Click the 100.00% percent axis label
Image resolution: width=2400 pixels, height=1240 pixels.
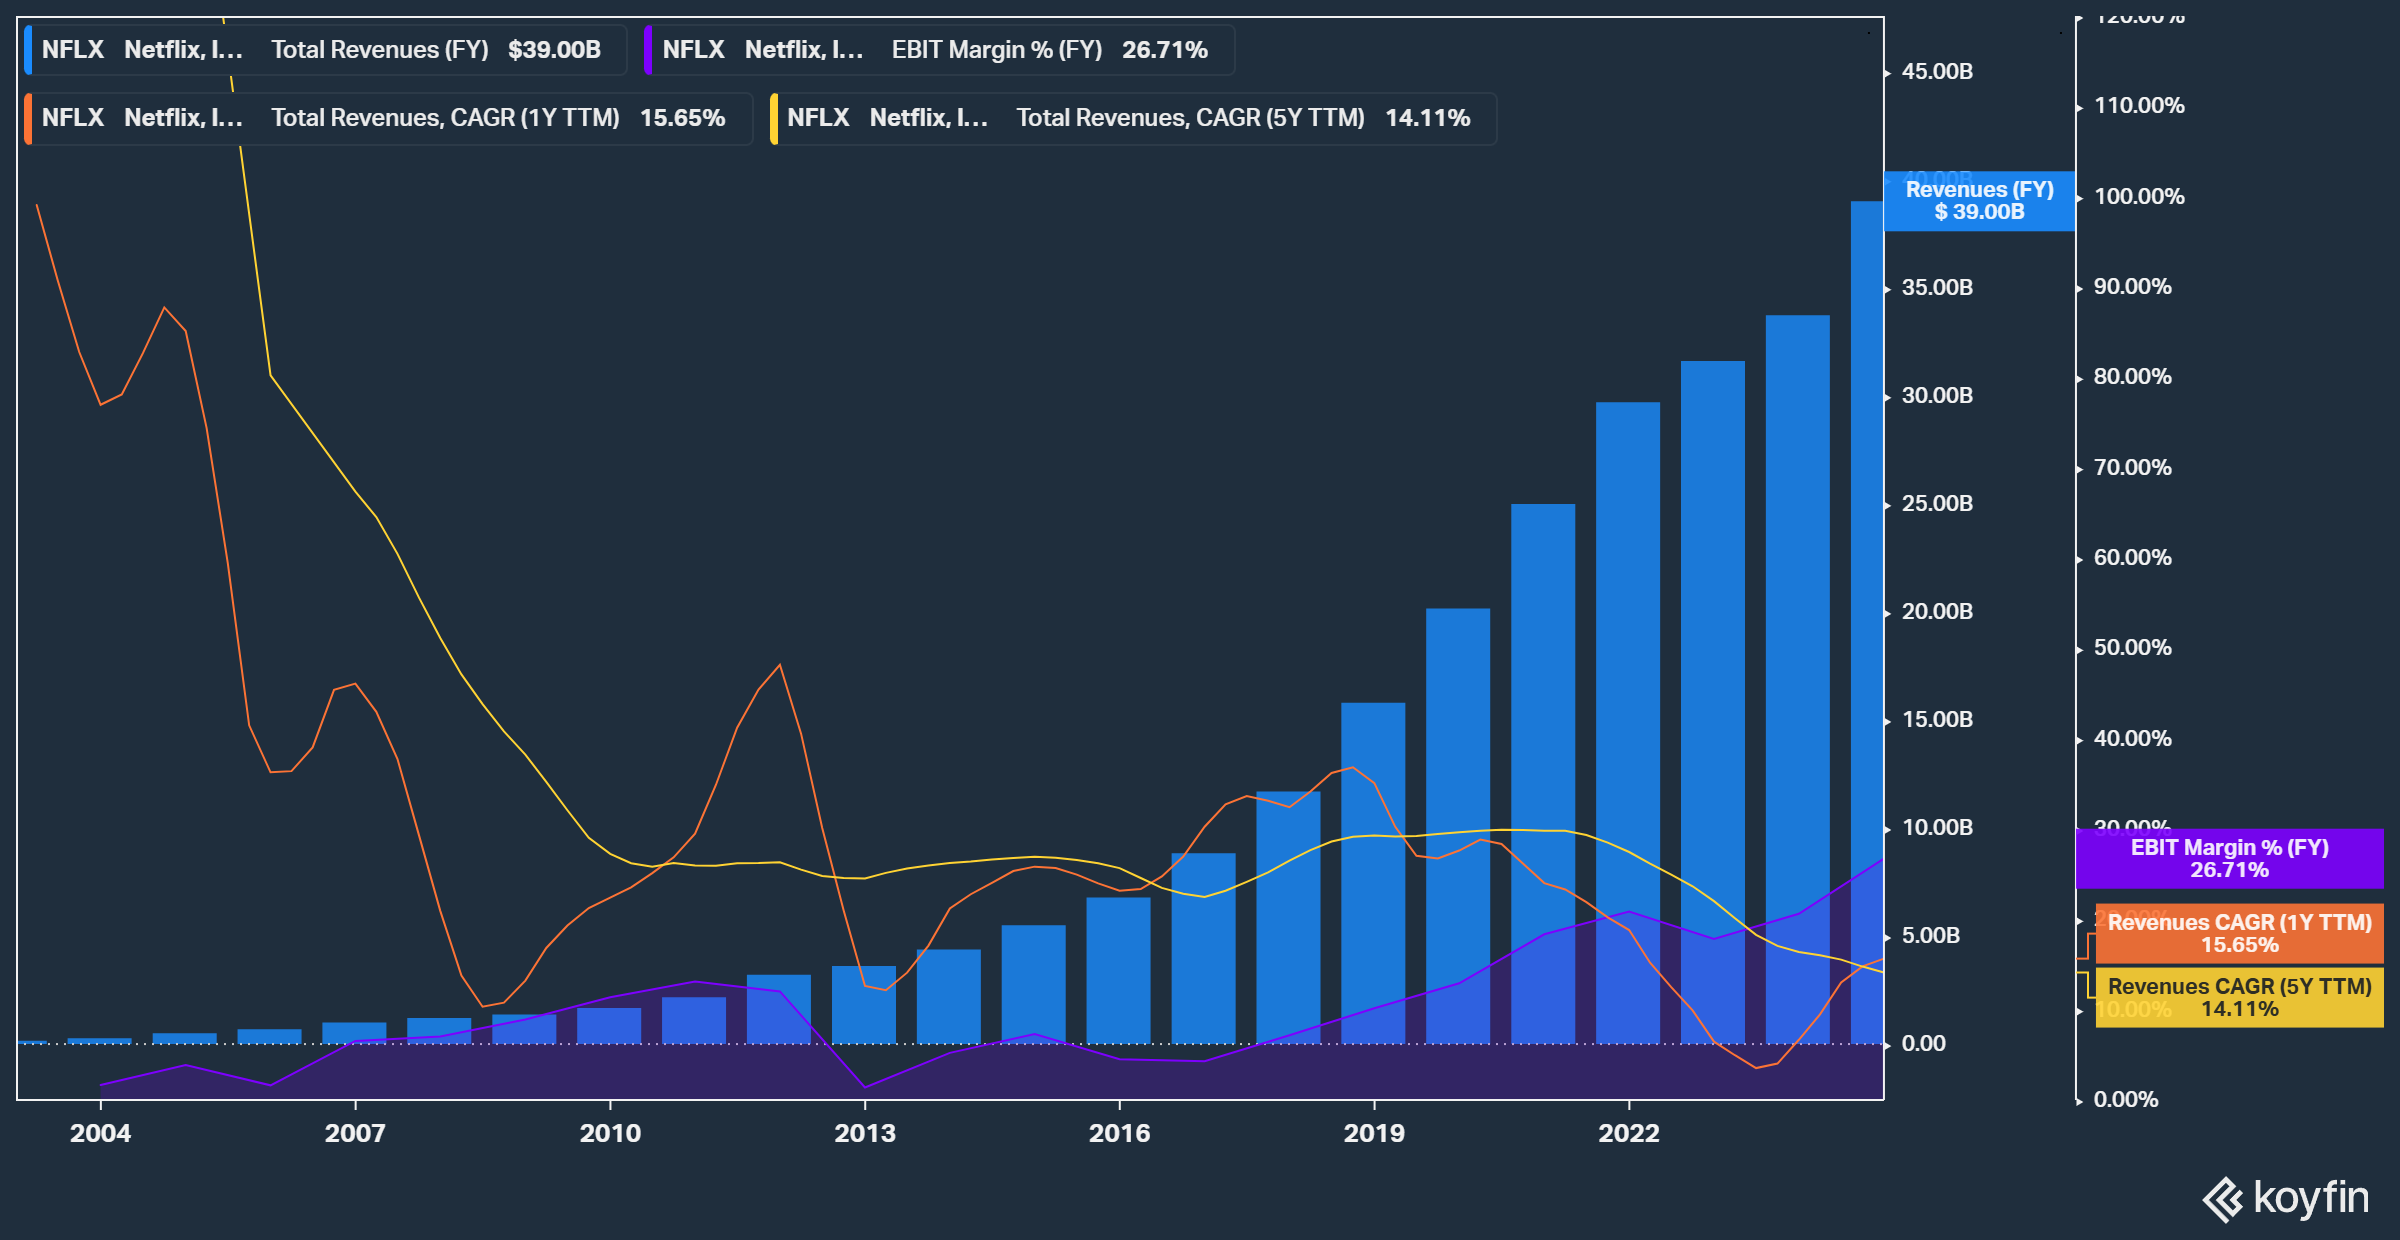click(x=2139, y=197)
